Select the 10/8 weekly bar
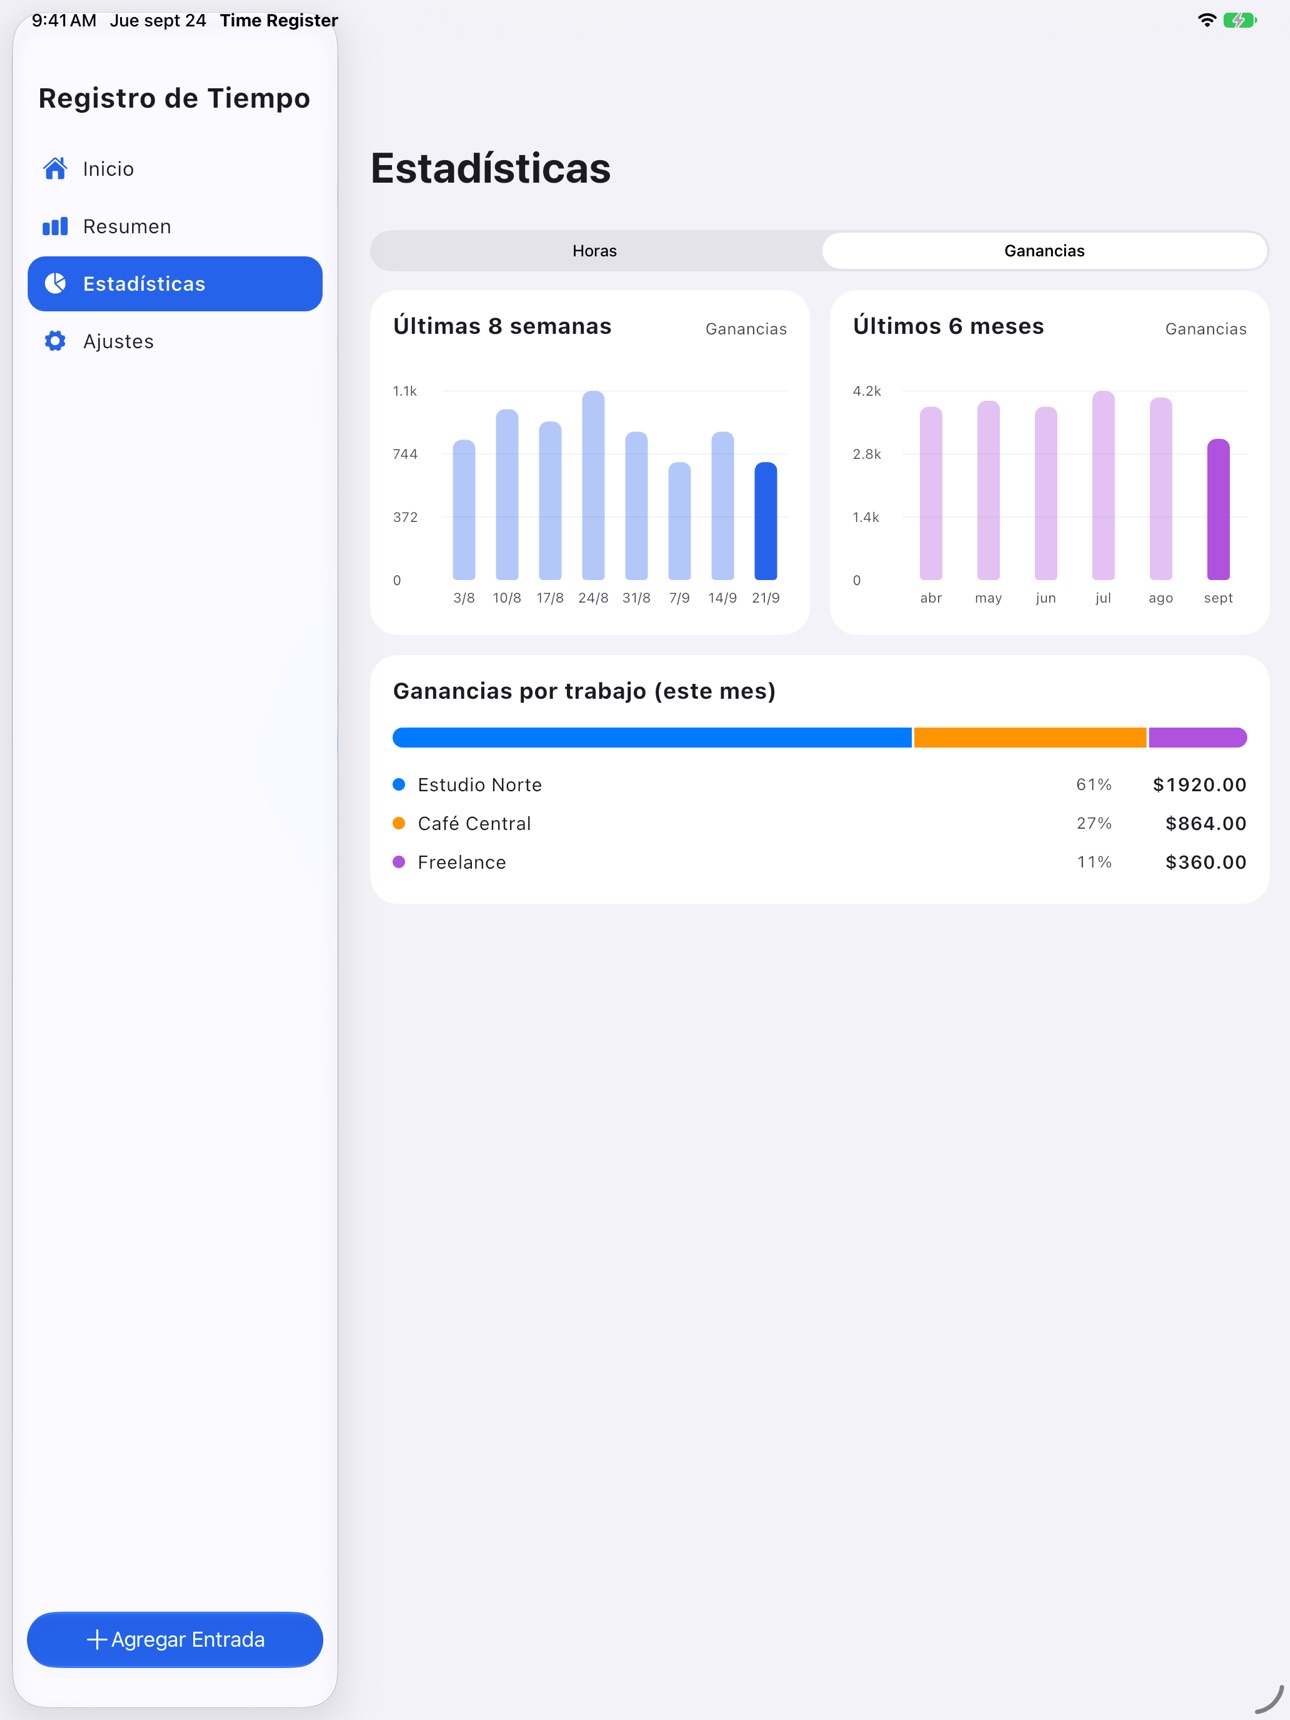The height and width of the screenshot is (1720, 1290). (507, 494)
